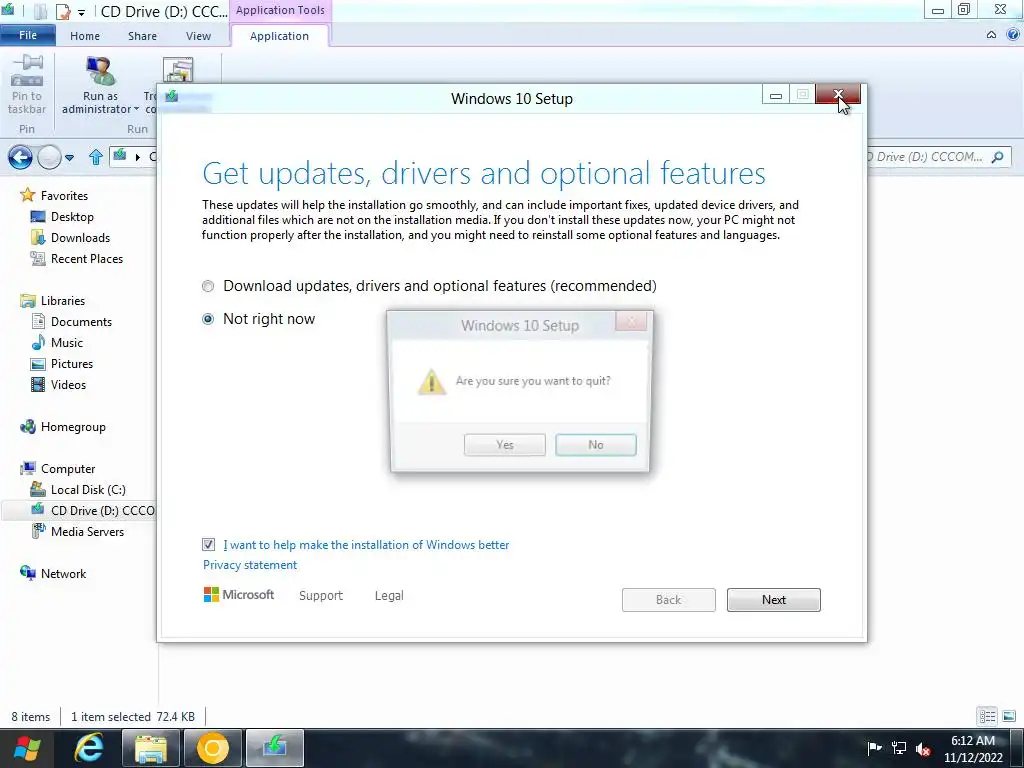
Task: Click Yes in the quit confirmation dialog
Action: click(504, 445)
